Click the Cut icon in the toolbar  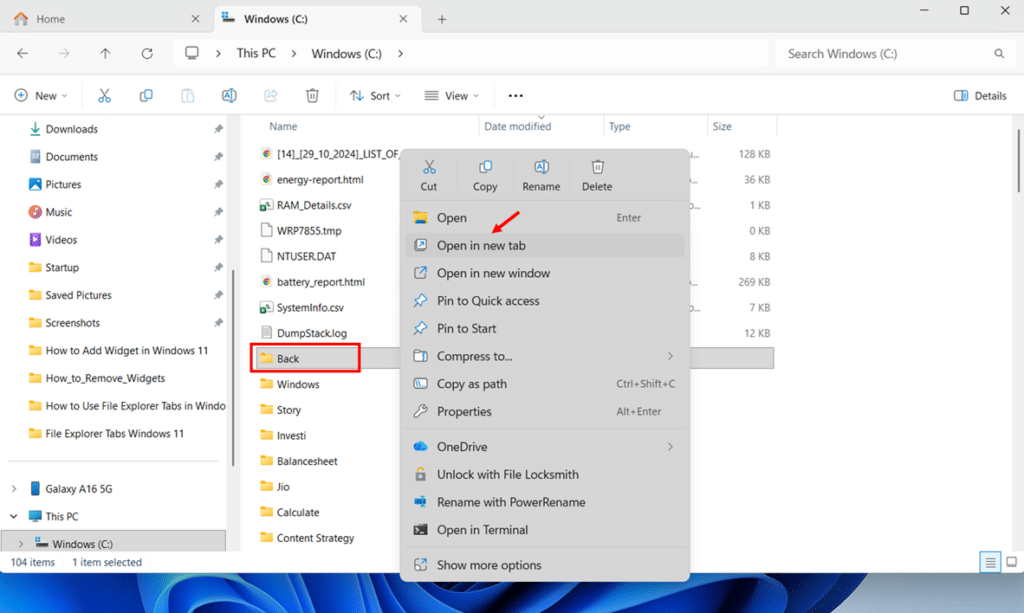click(104, 96)
